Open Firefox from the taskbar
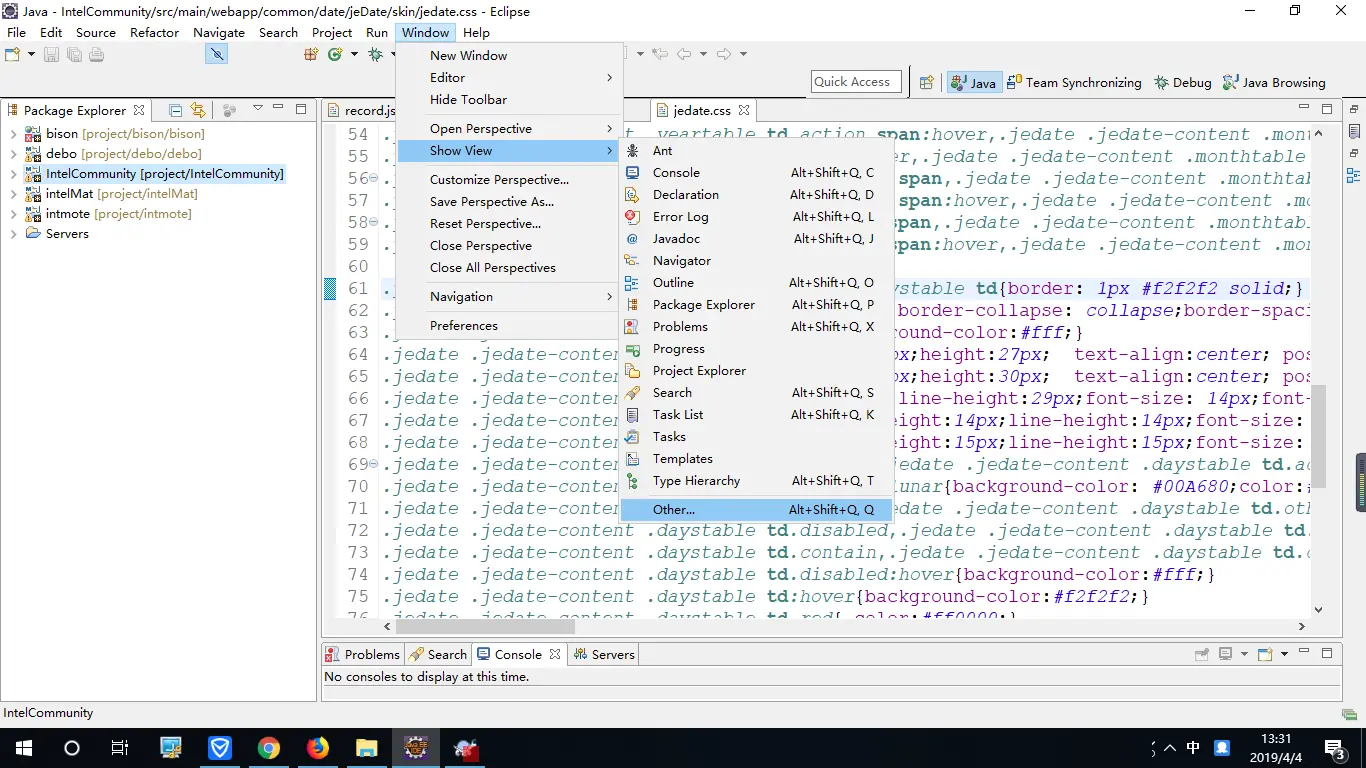 point(317,747)
